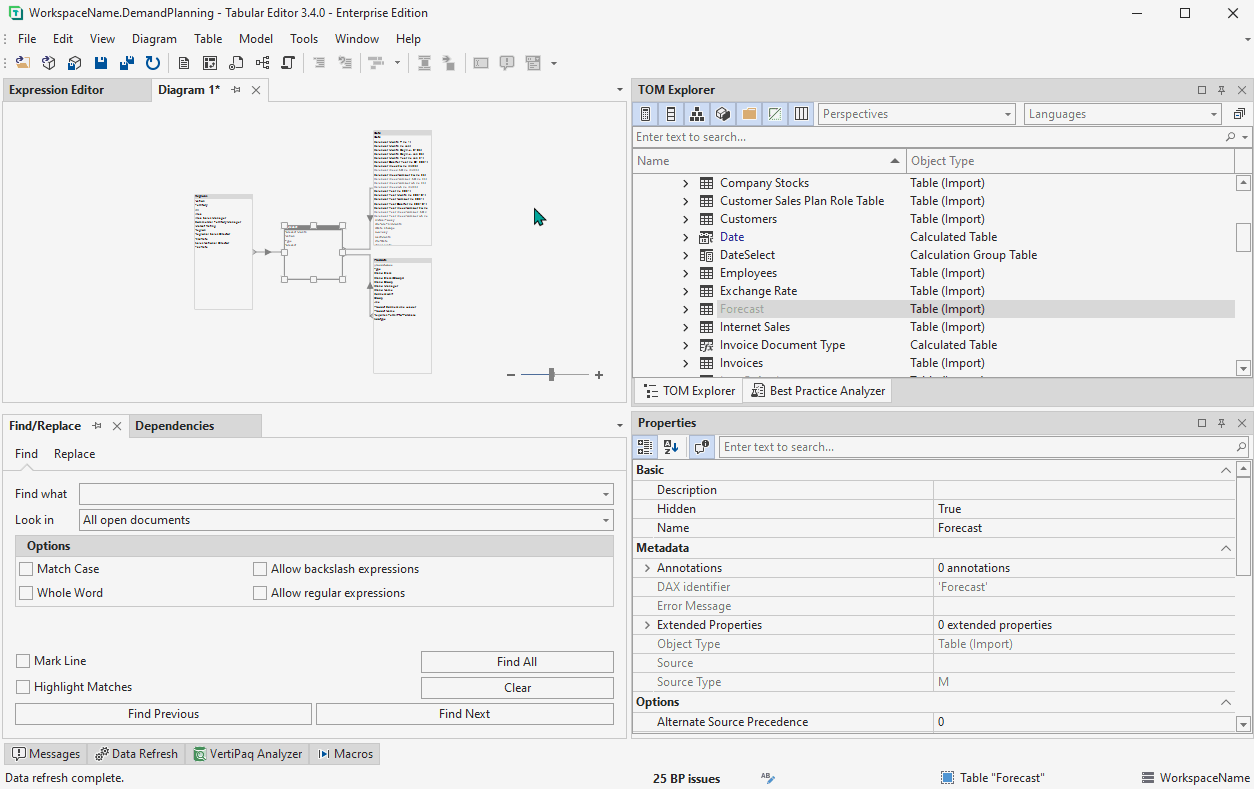Open the Model menu
1254x789 pixels.
tap(256, 38)
